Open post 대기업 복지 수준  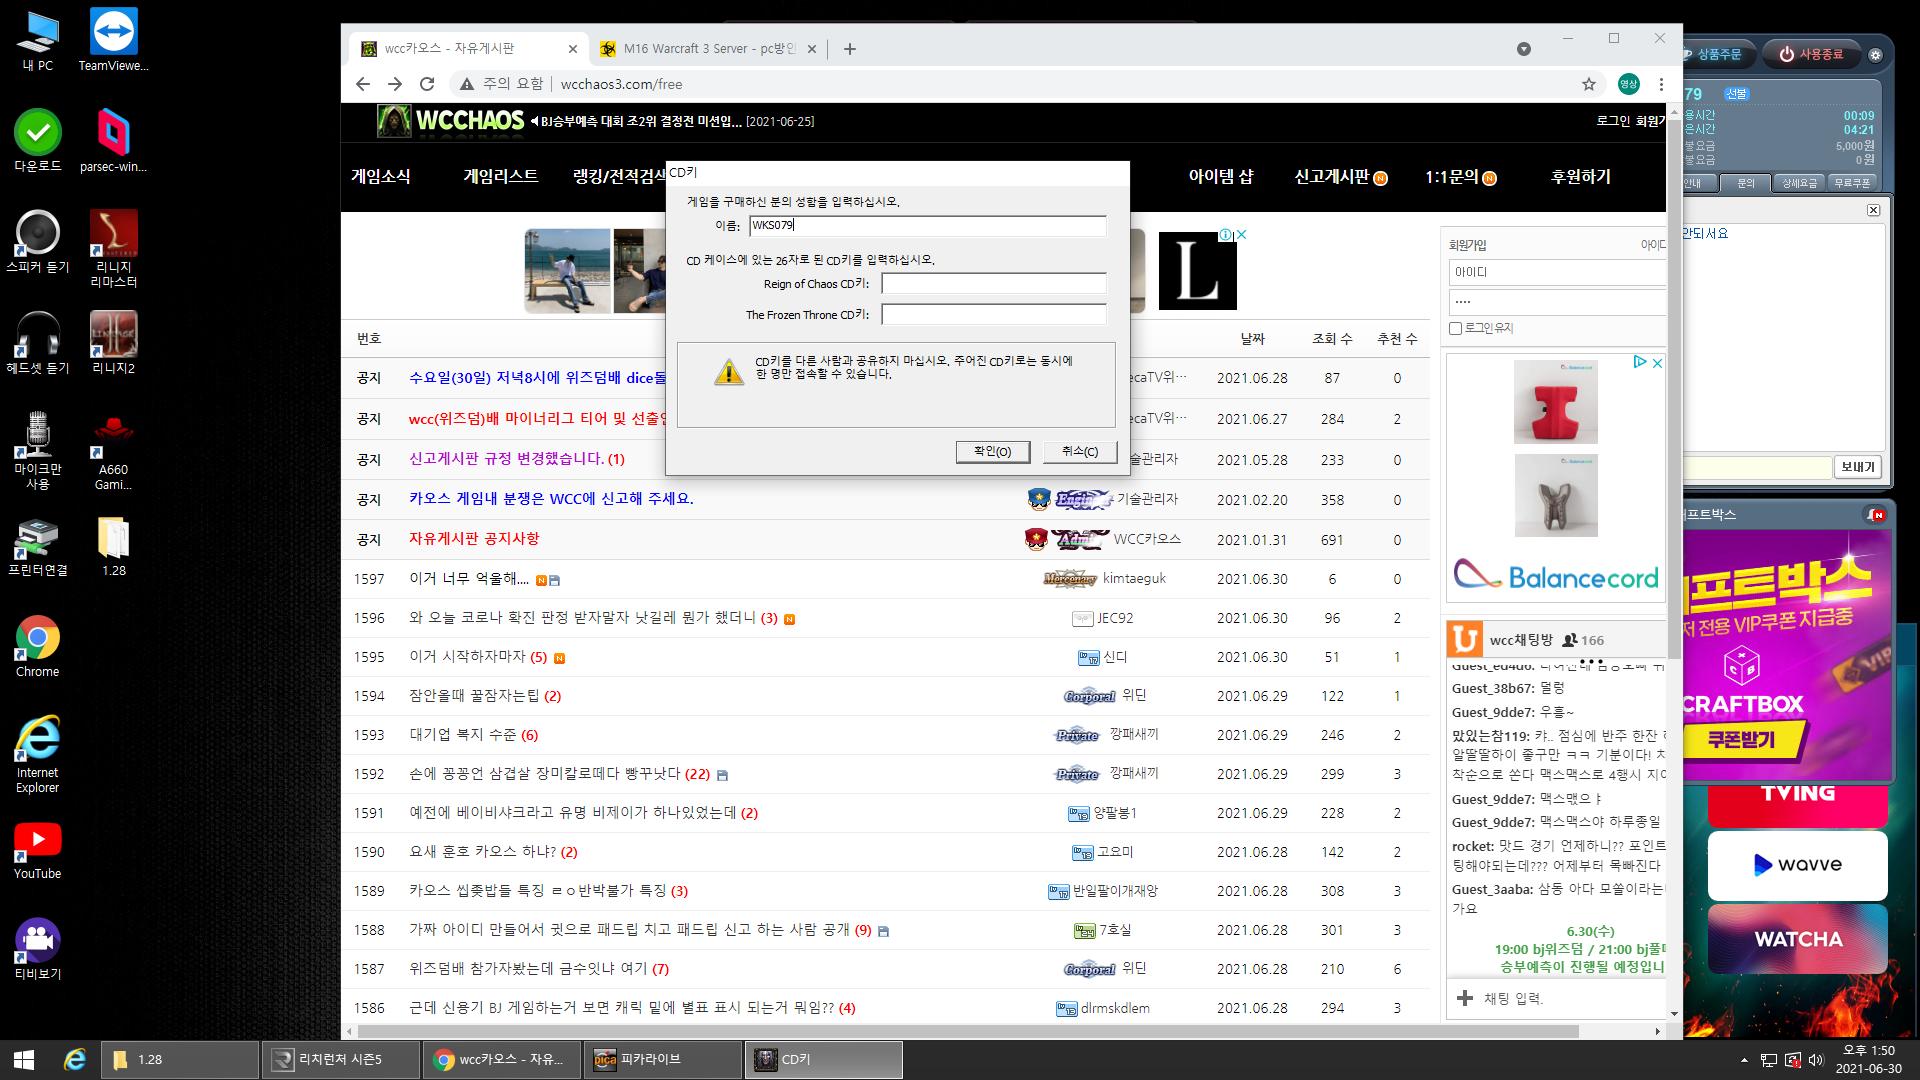point(463,735)
